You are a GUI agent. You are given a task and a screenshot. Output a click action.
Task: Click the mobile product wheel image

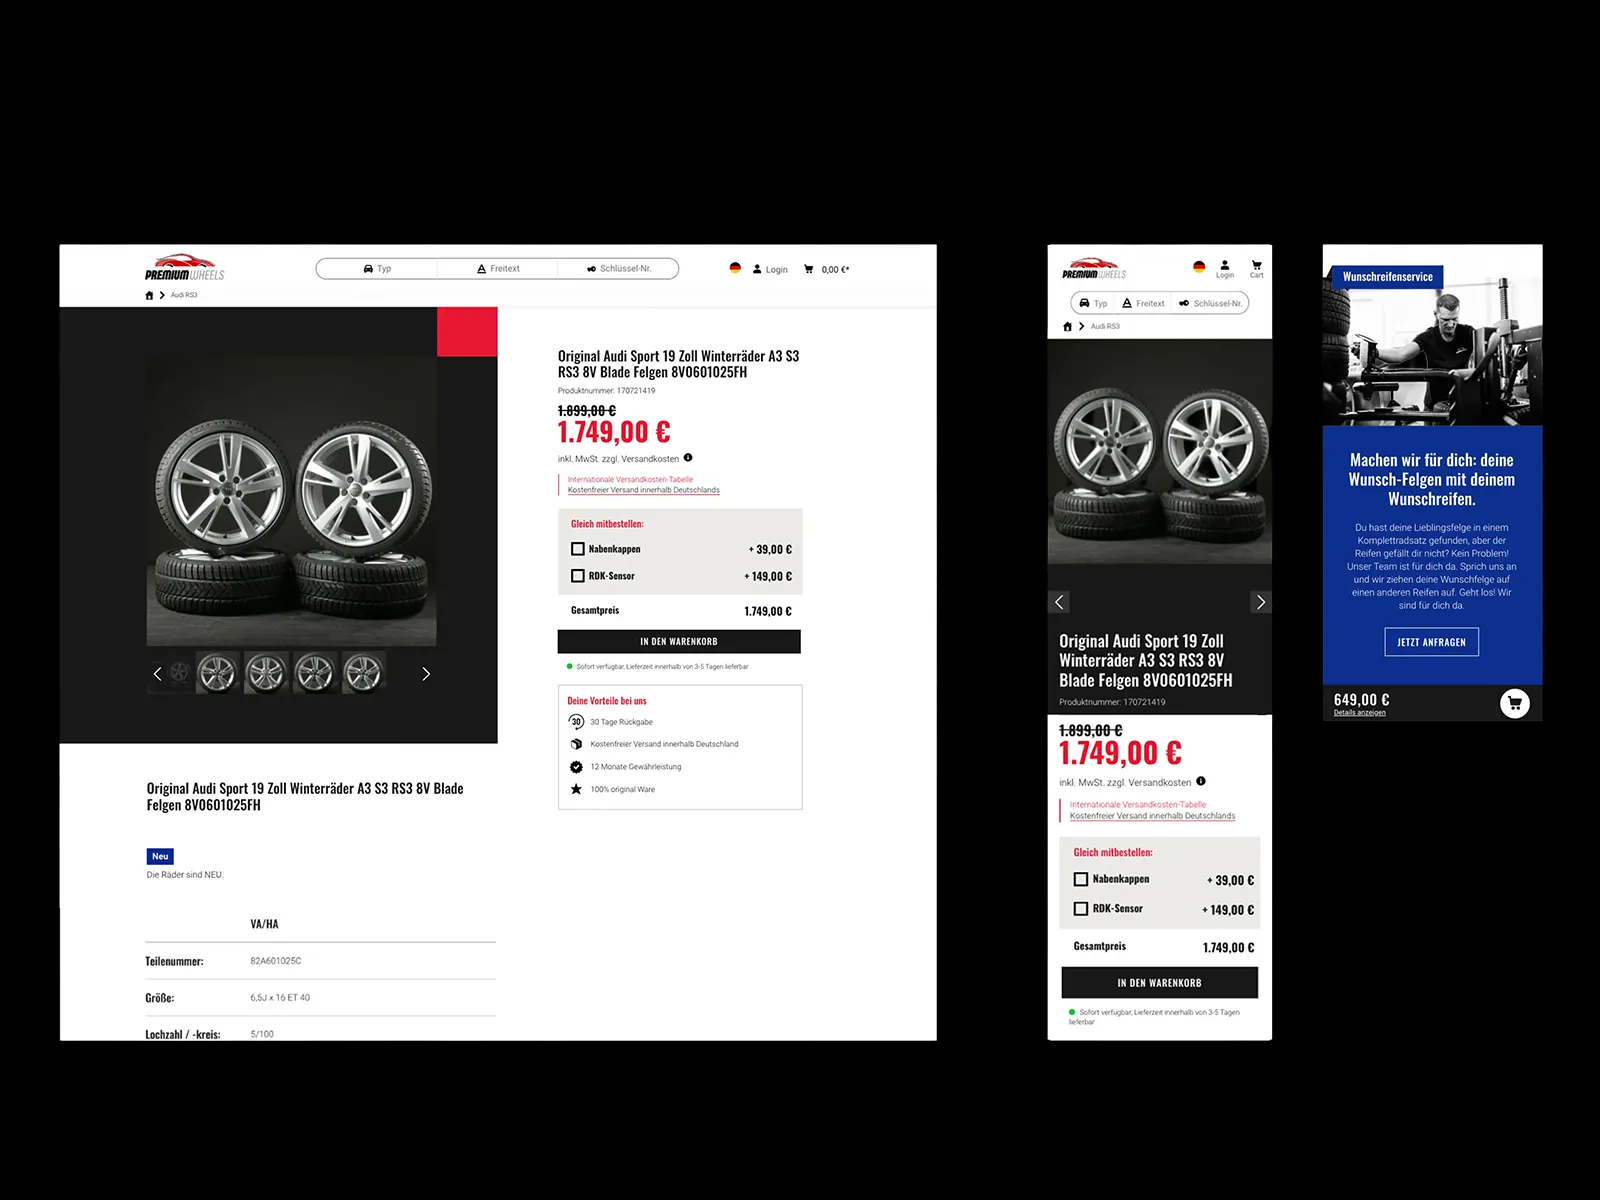click(1160, 452)
